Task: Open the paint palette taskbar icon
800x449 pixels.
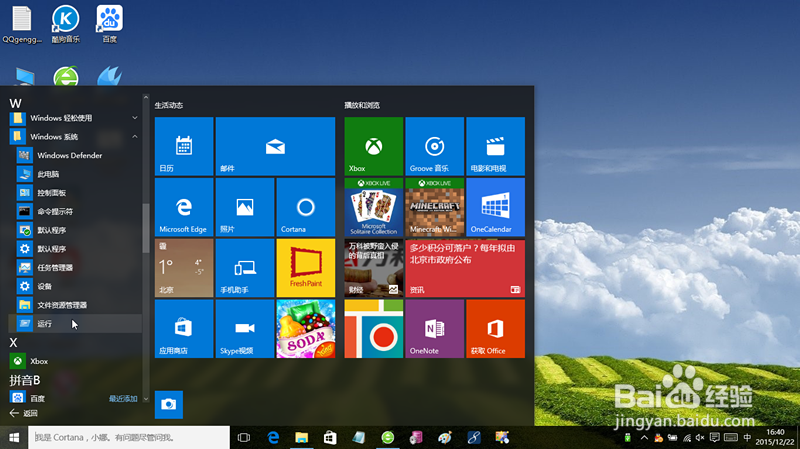Action: click(x=445, y=437)
